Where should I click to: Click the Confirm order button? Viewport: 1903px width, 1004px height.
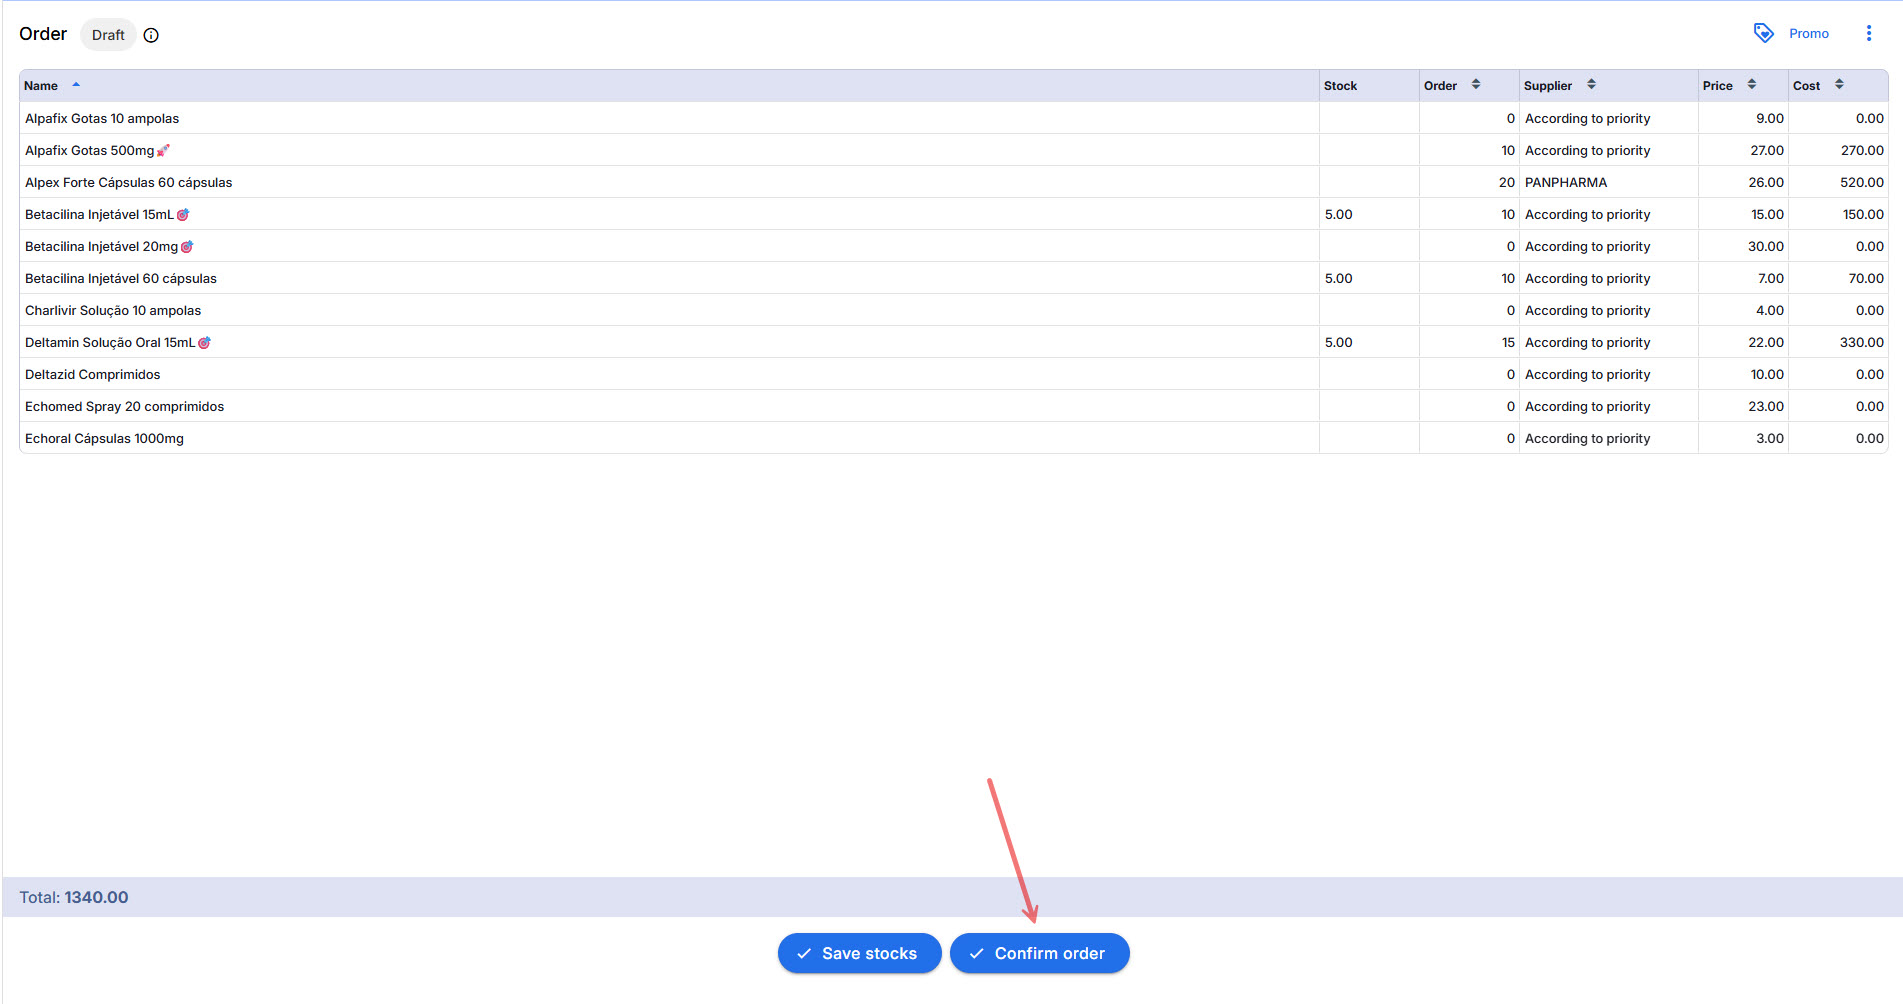click(x=1039, y=953)
